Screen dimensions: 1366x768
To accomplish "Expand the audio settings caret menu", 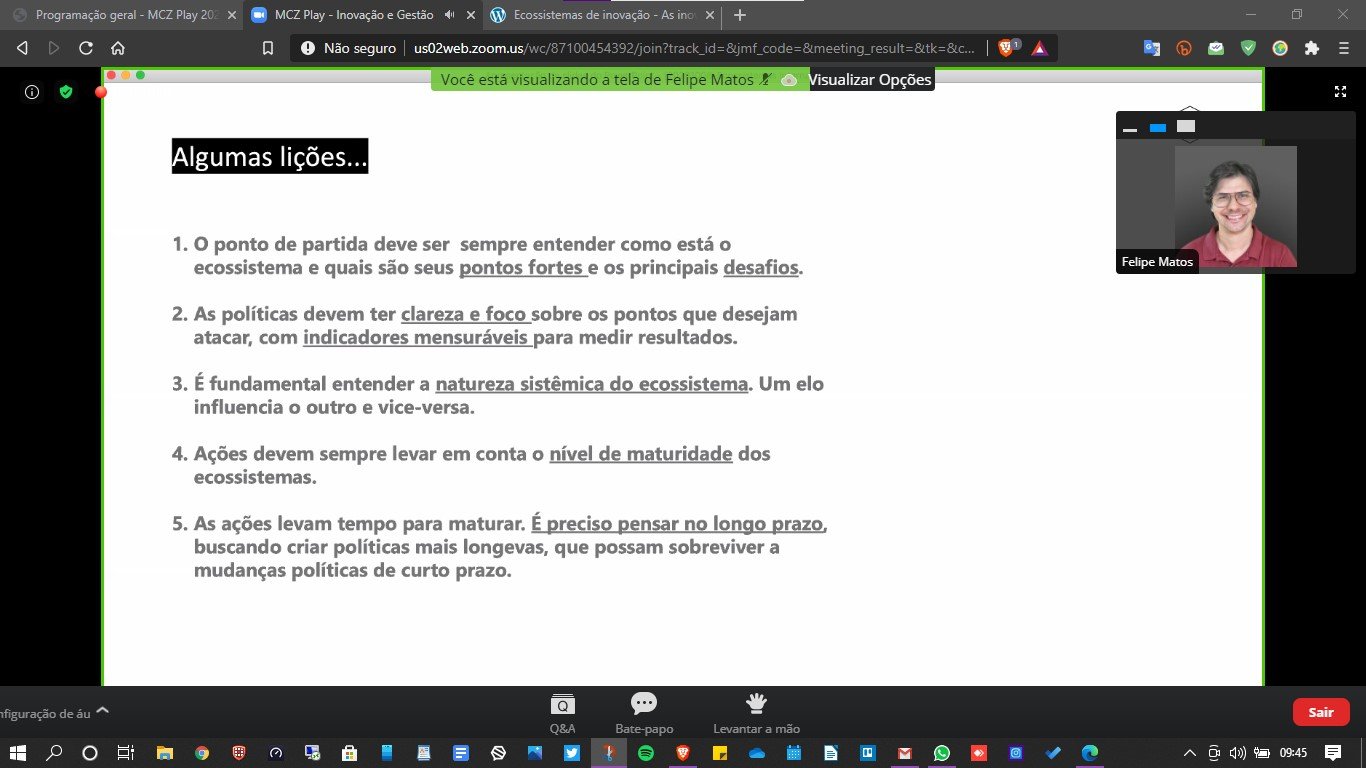I will click(102, 712).
